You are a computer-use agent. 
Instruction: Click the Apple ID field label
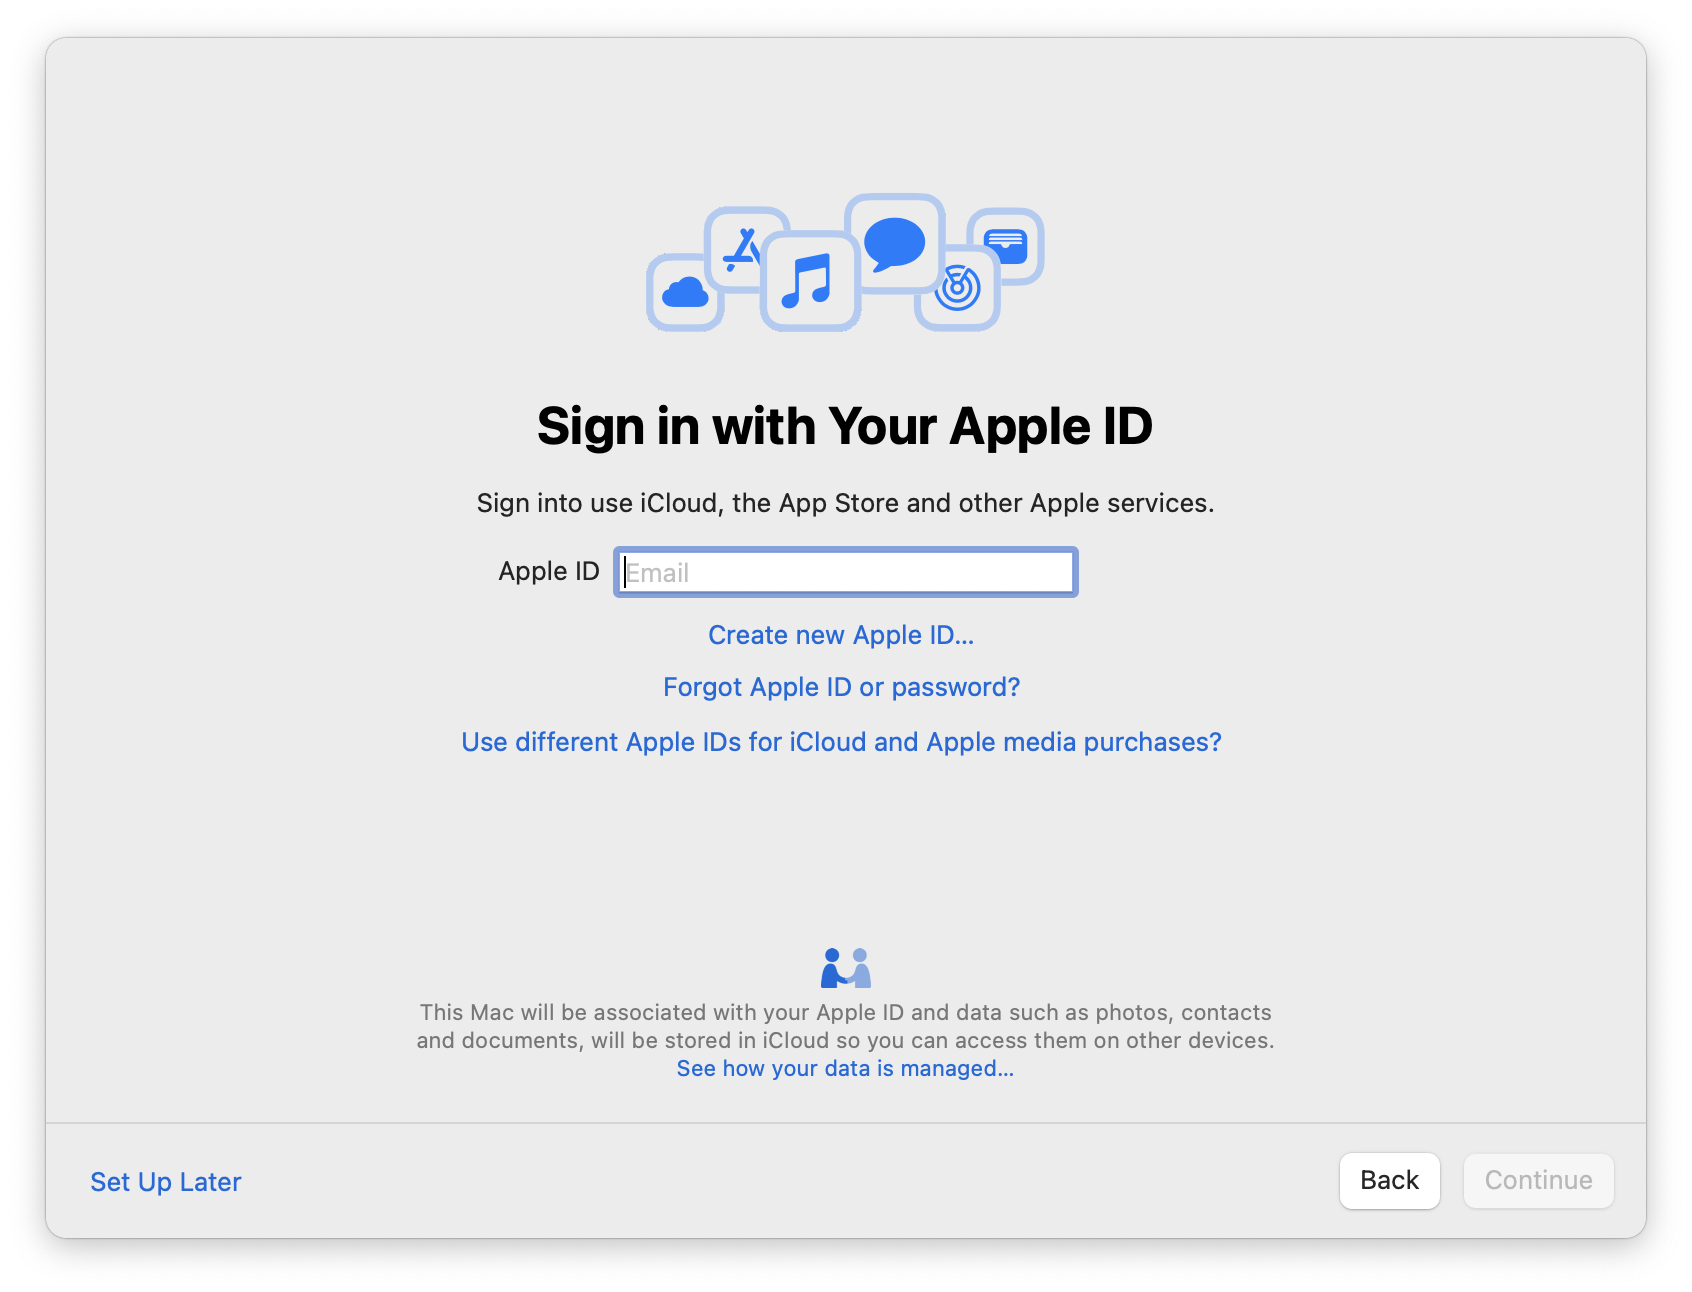click(x=549, y=571)
